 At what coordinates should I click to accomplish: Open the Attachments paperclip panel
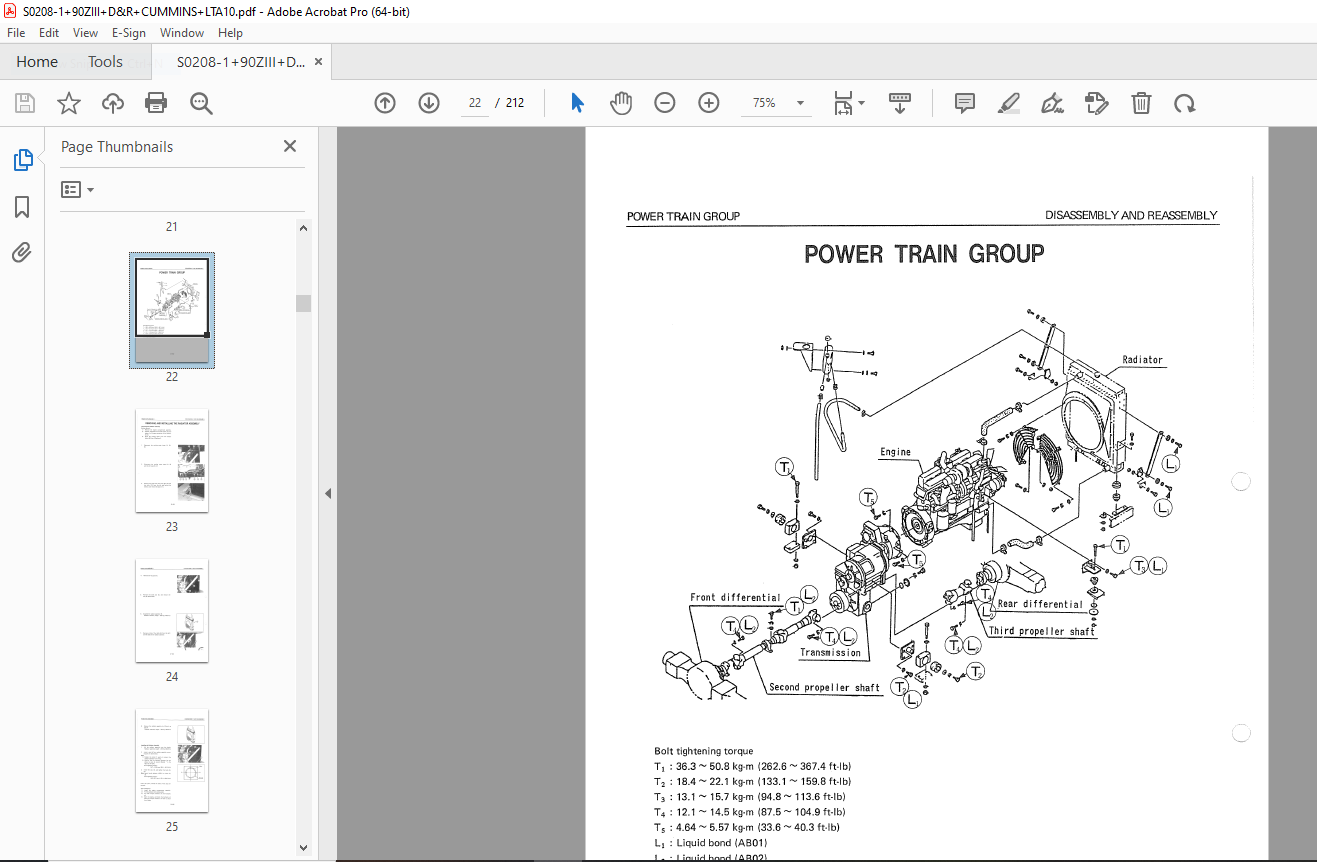click(x=22, y=253)
